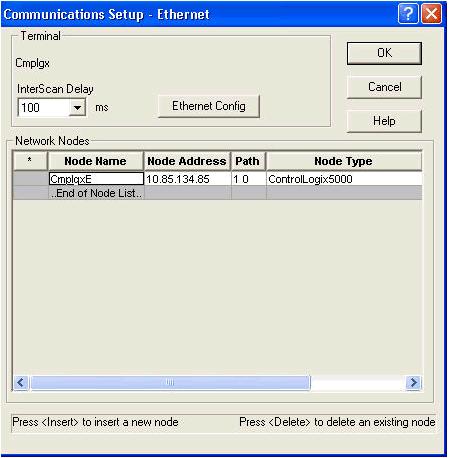
Task: Select node address 10.85.134.85
Action: coord(188,179)
